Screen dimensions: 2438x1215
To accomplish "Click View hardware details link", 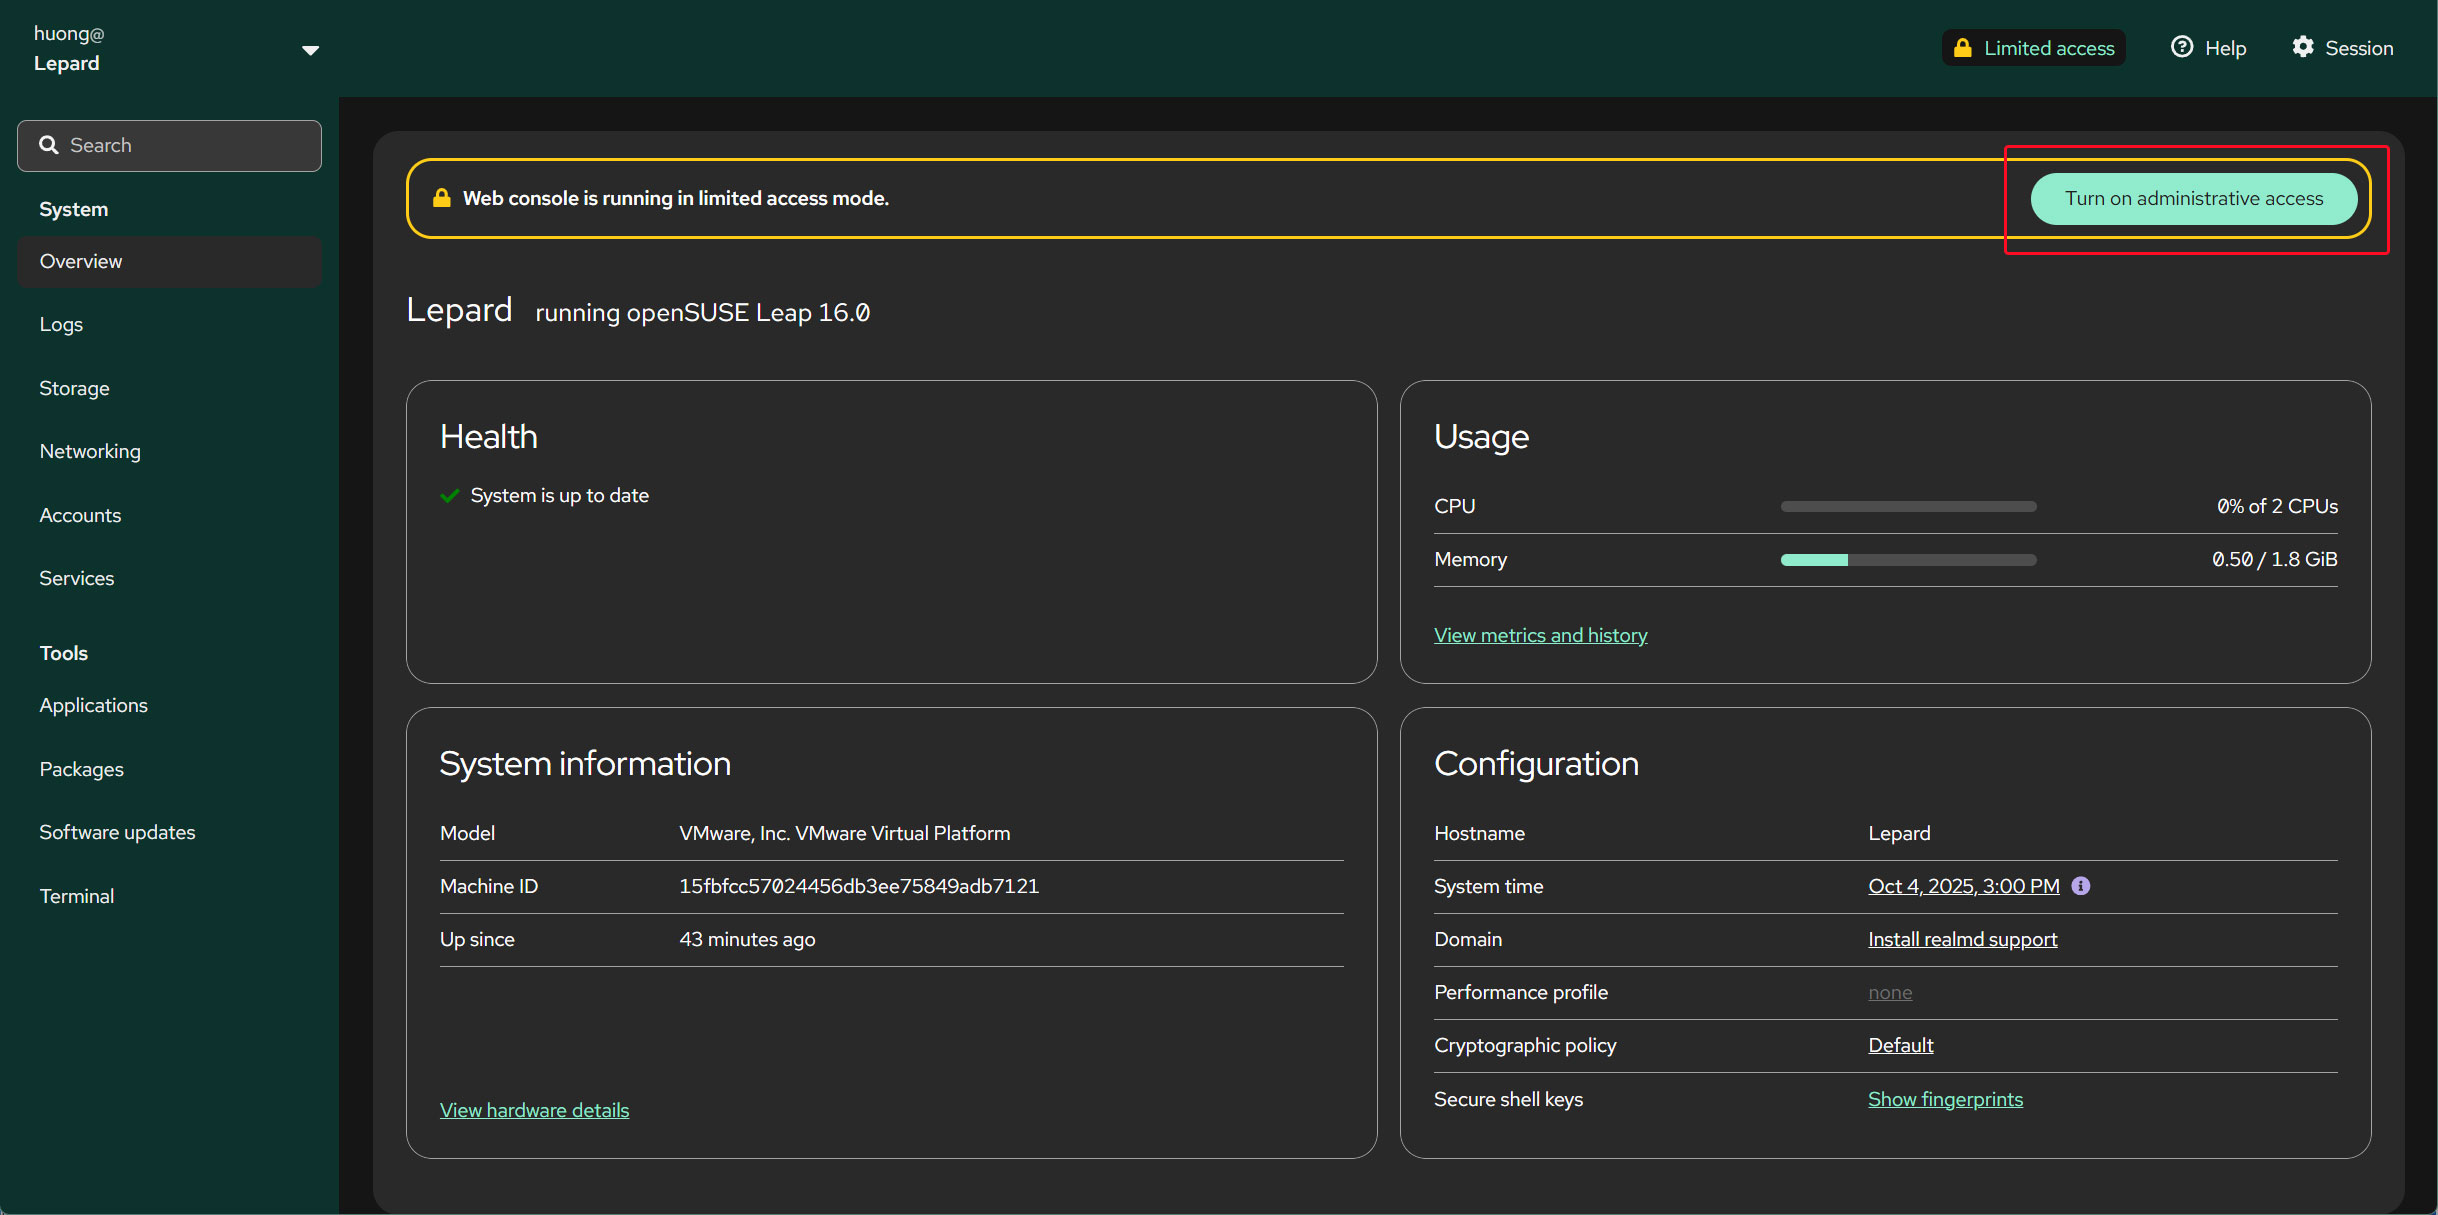I will pyautogui.click(x=534, y=1110).
